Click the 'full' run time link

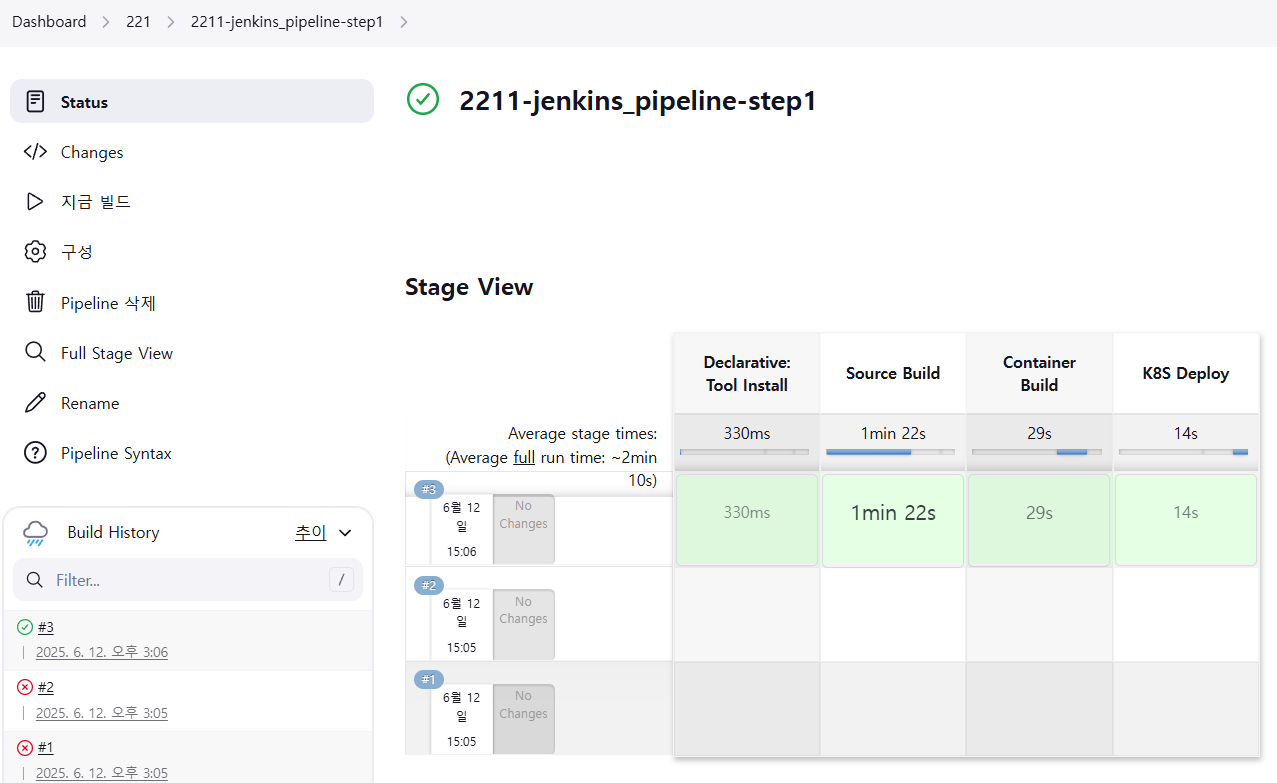point(524,457)
